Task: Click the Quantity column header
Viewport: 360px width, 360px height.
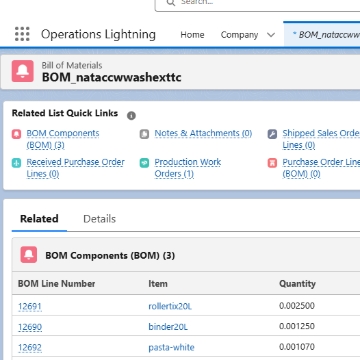Action: click(297, 284)
